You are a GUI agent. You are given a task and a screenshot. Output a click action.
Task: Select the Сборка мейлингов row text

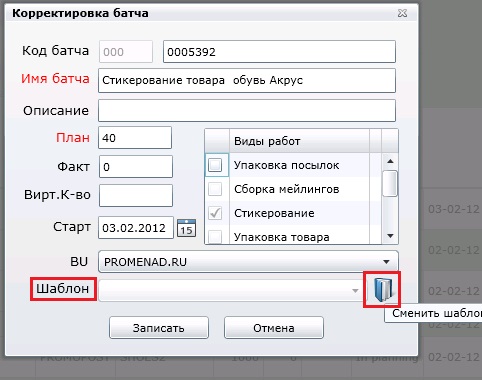[x=286, y=189]
